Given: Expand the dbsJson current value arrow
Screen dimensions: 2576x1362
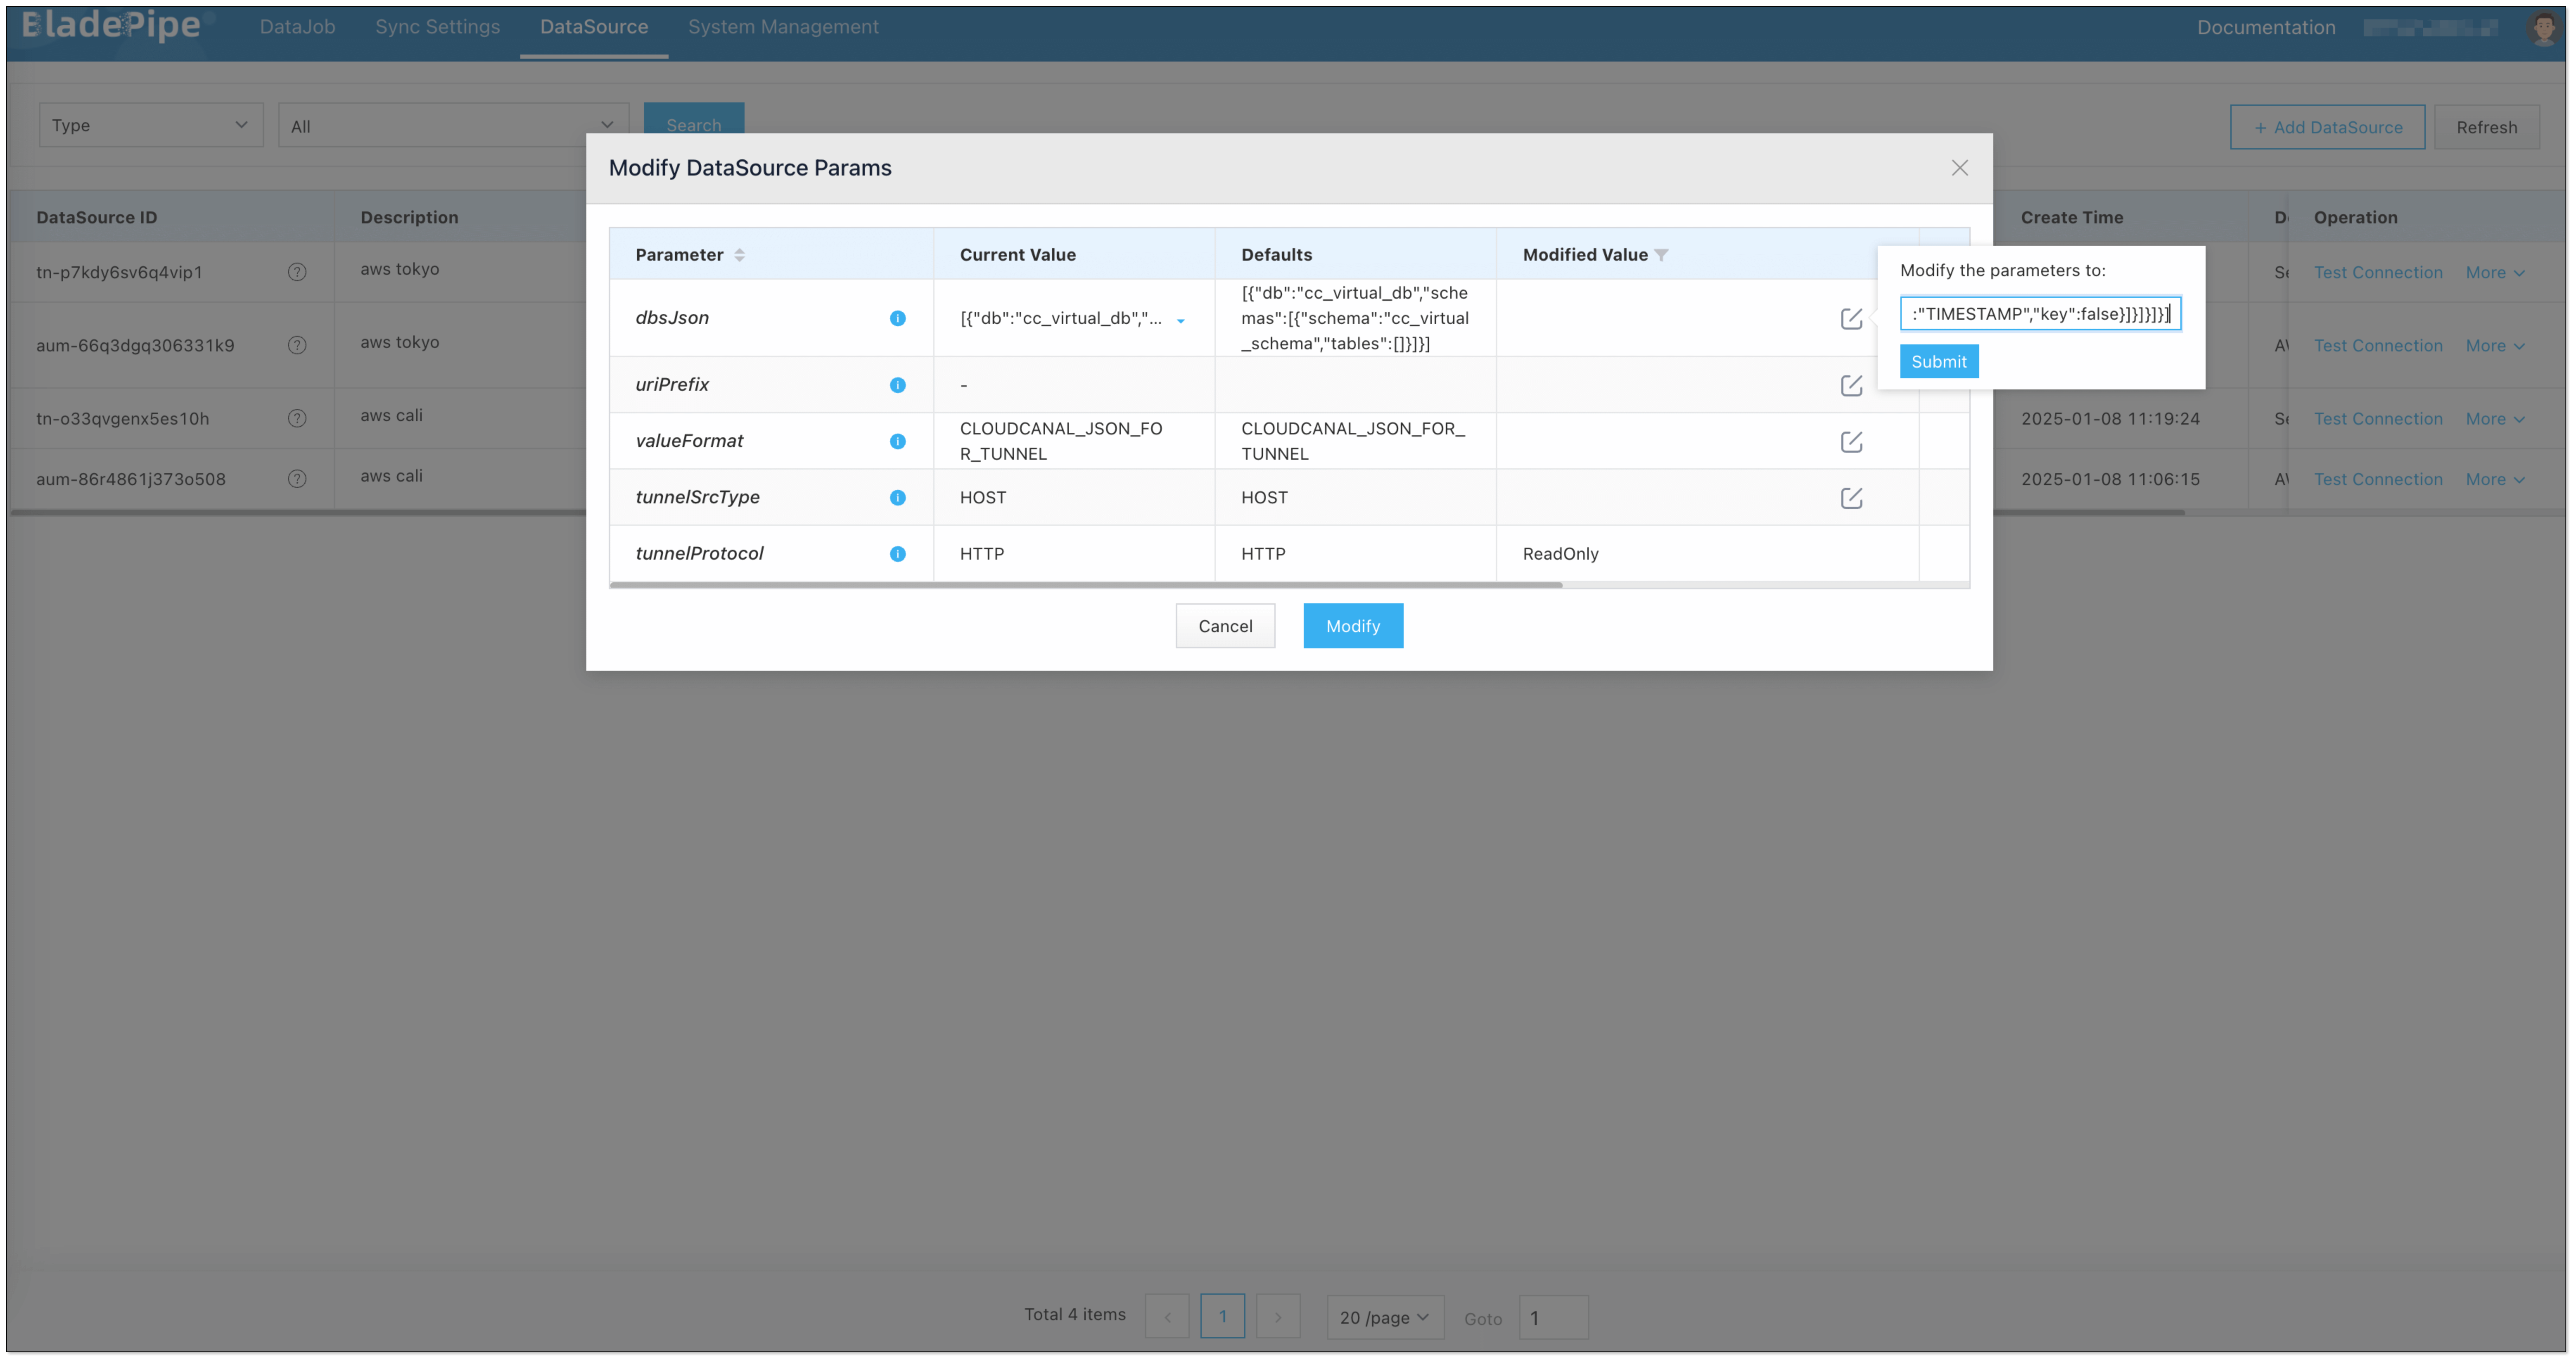Looking at the screenshot, I should coord(1181,321).
